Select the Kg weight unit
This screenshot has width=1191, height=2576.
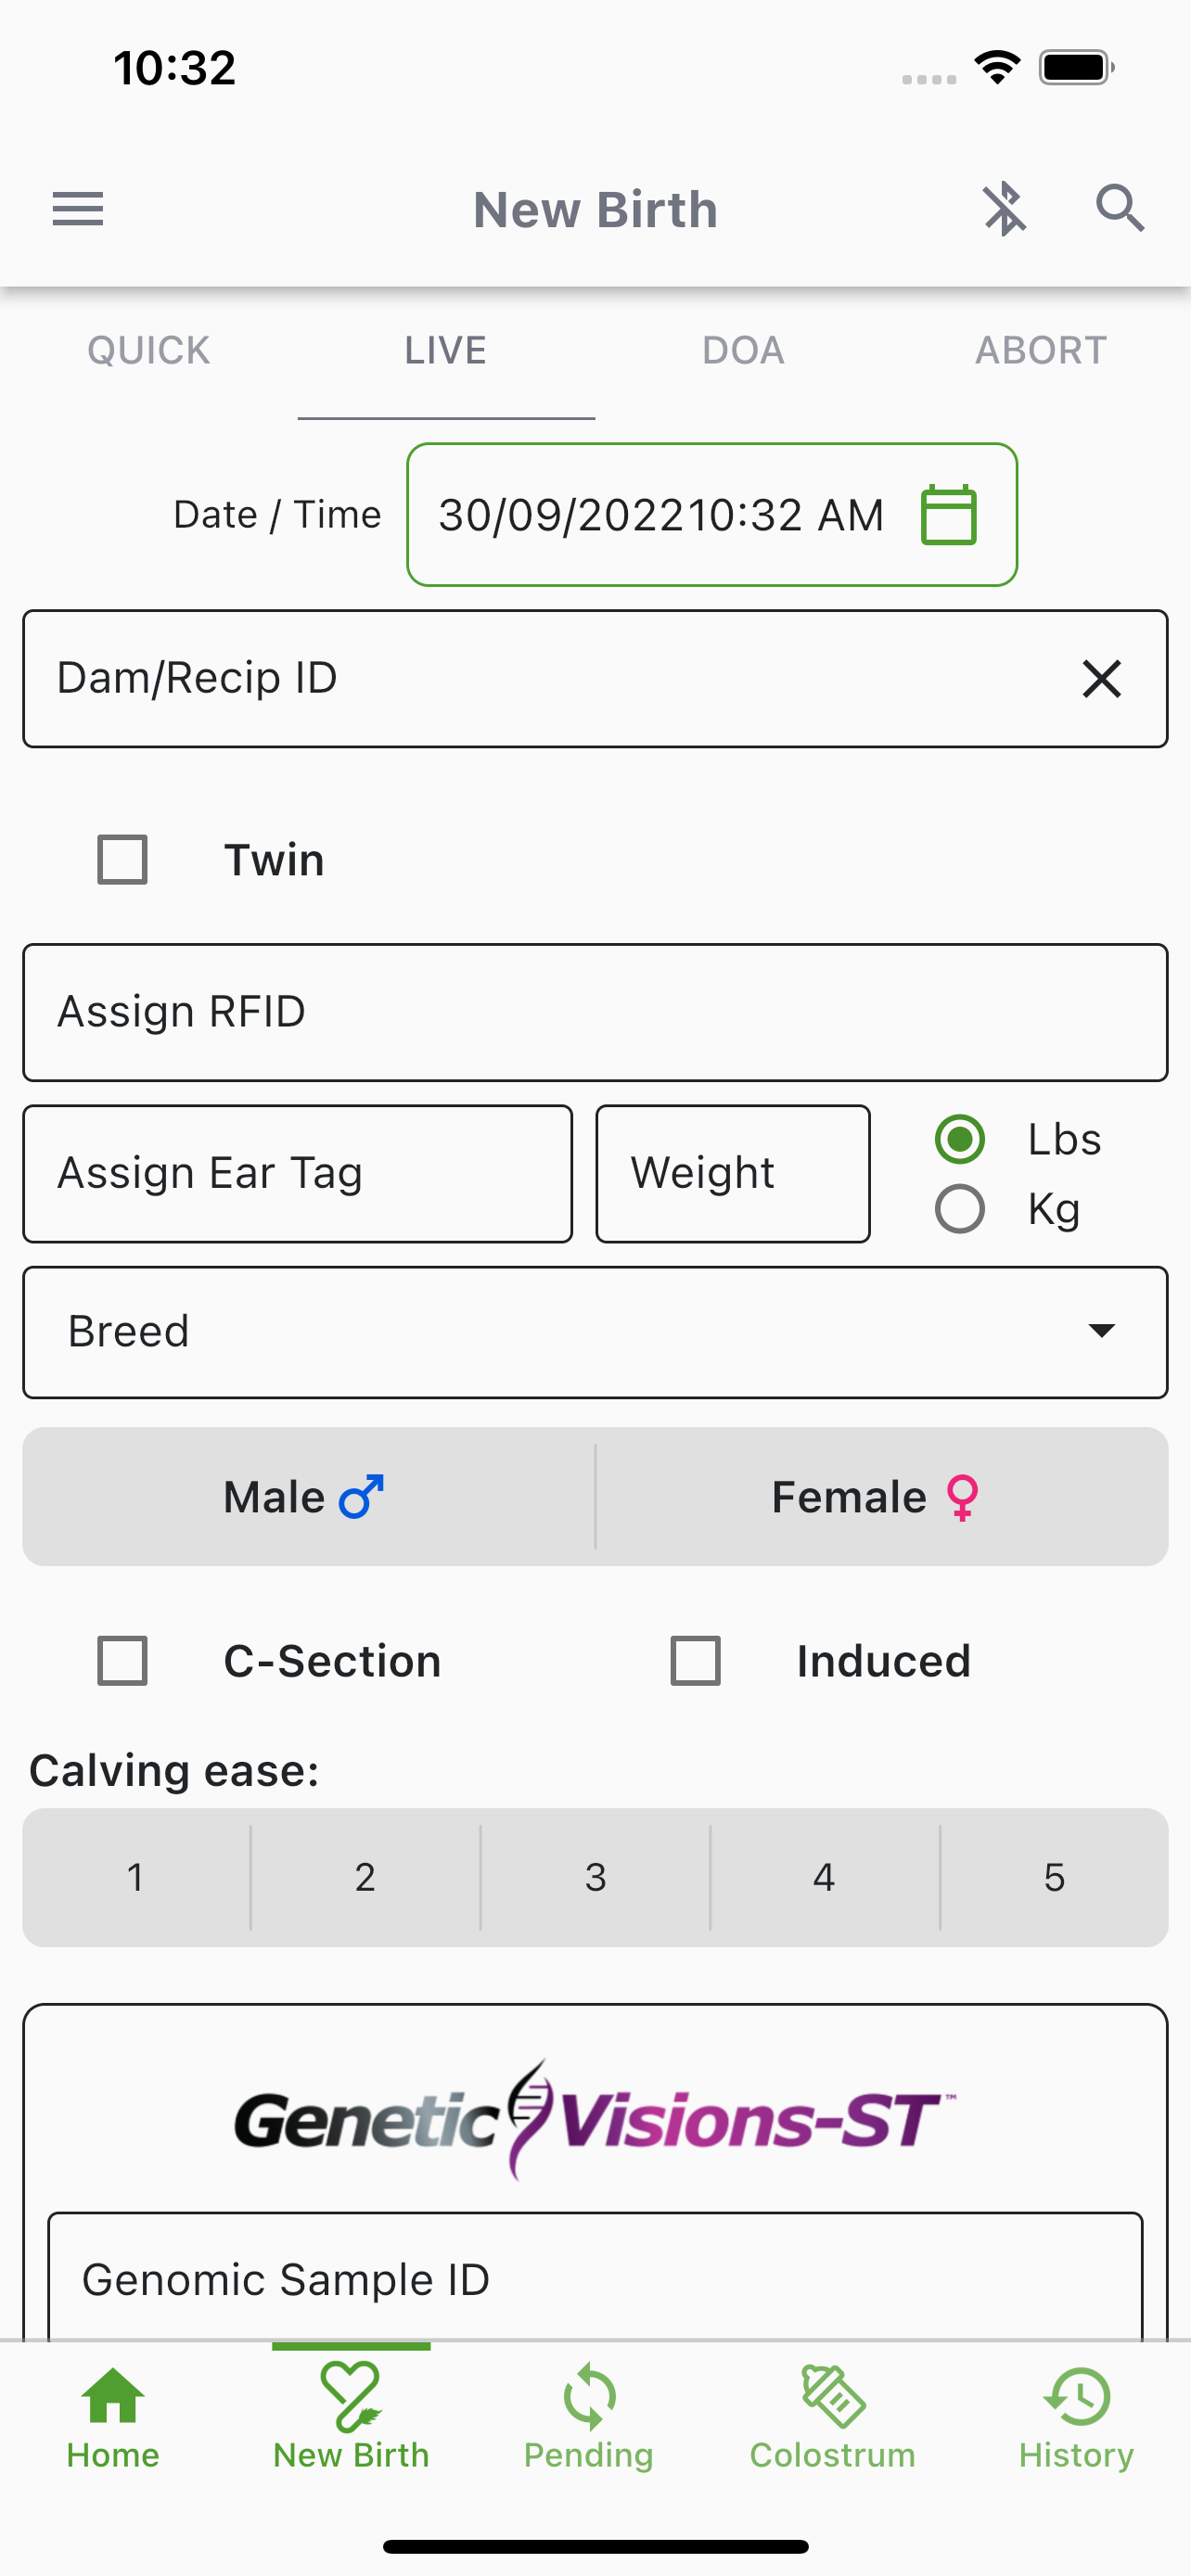(x=960, y=1209)
